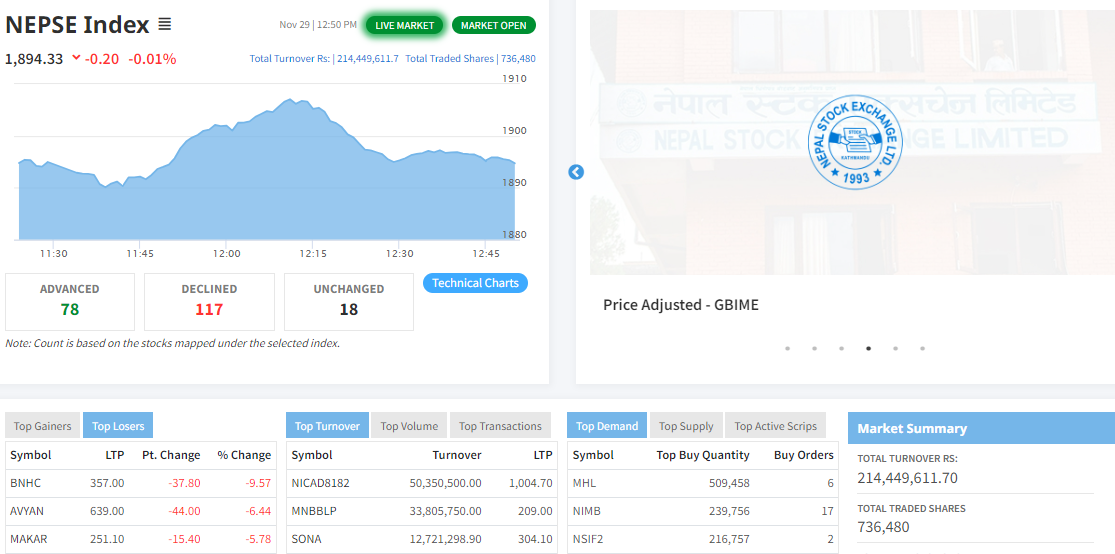Click the % Change column header
Viewport: 1115px width, 554px height.
[246, 455]
